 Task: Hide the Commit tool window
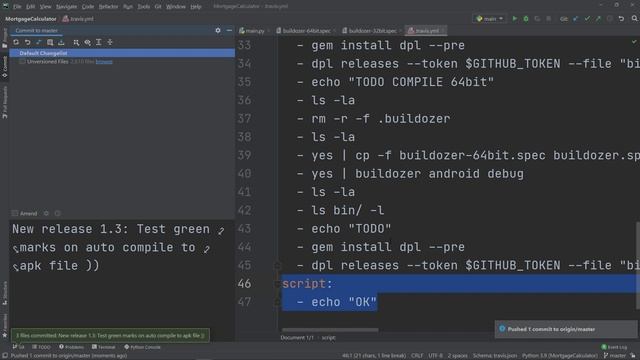pyautogui.click(x=229, y=31)
